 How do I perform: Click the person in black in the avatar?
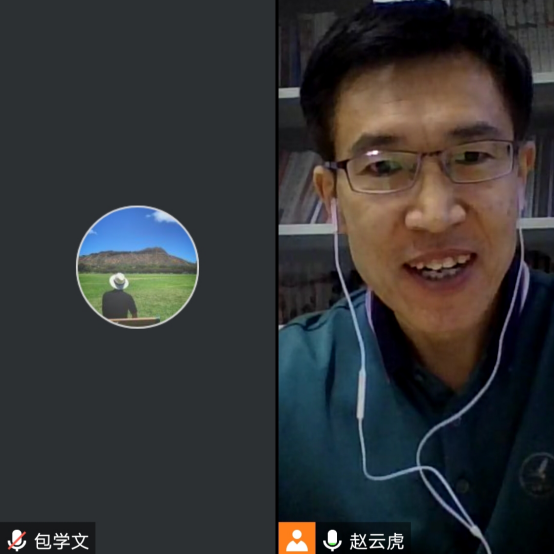pyautogui.click(x=119, y=299)
